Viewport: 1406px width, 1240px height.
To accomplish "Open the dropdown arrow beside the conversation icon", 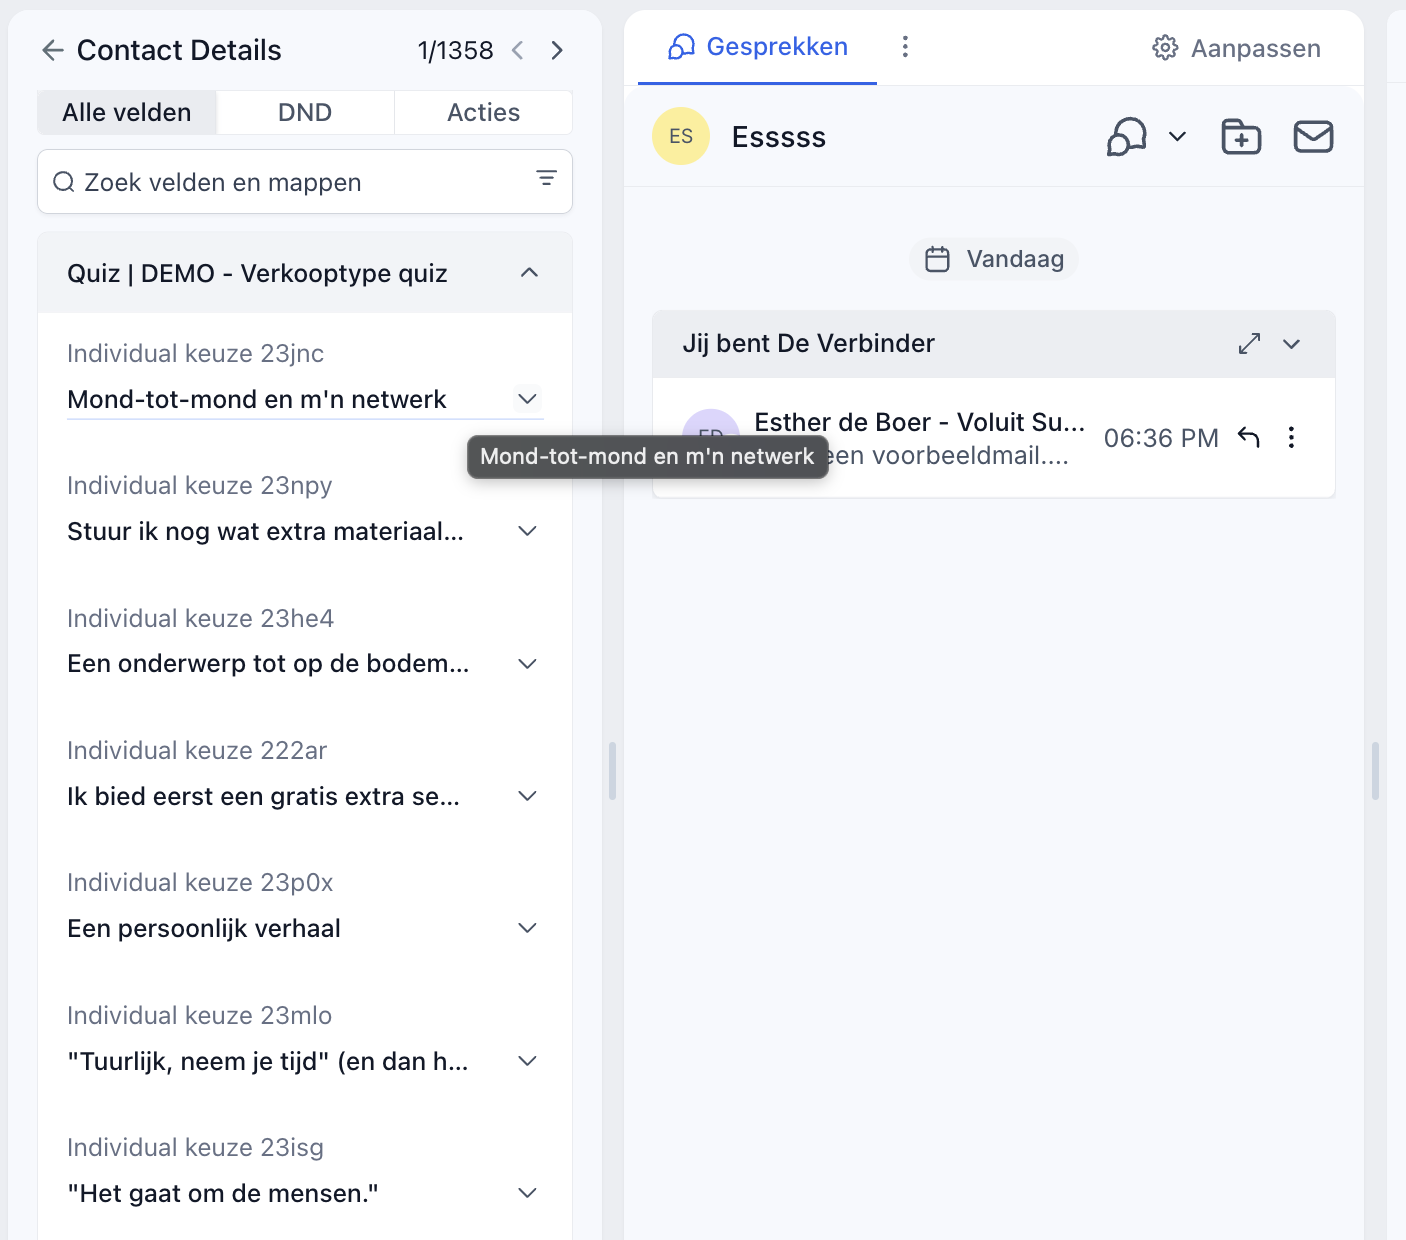I will [1178, 137].
